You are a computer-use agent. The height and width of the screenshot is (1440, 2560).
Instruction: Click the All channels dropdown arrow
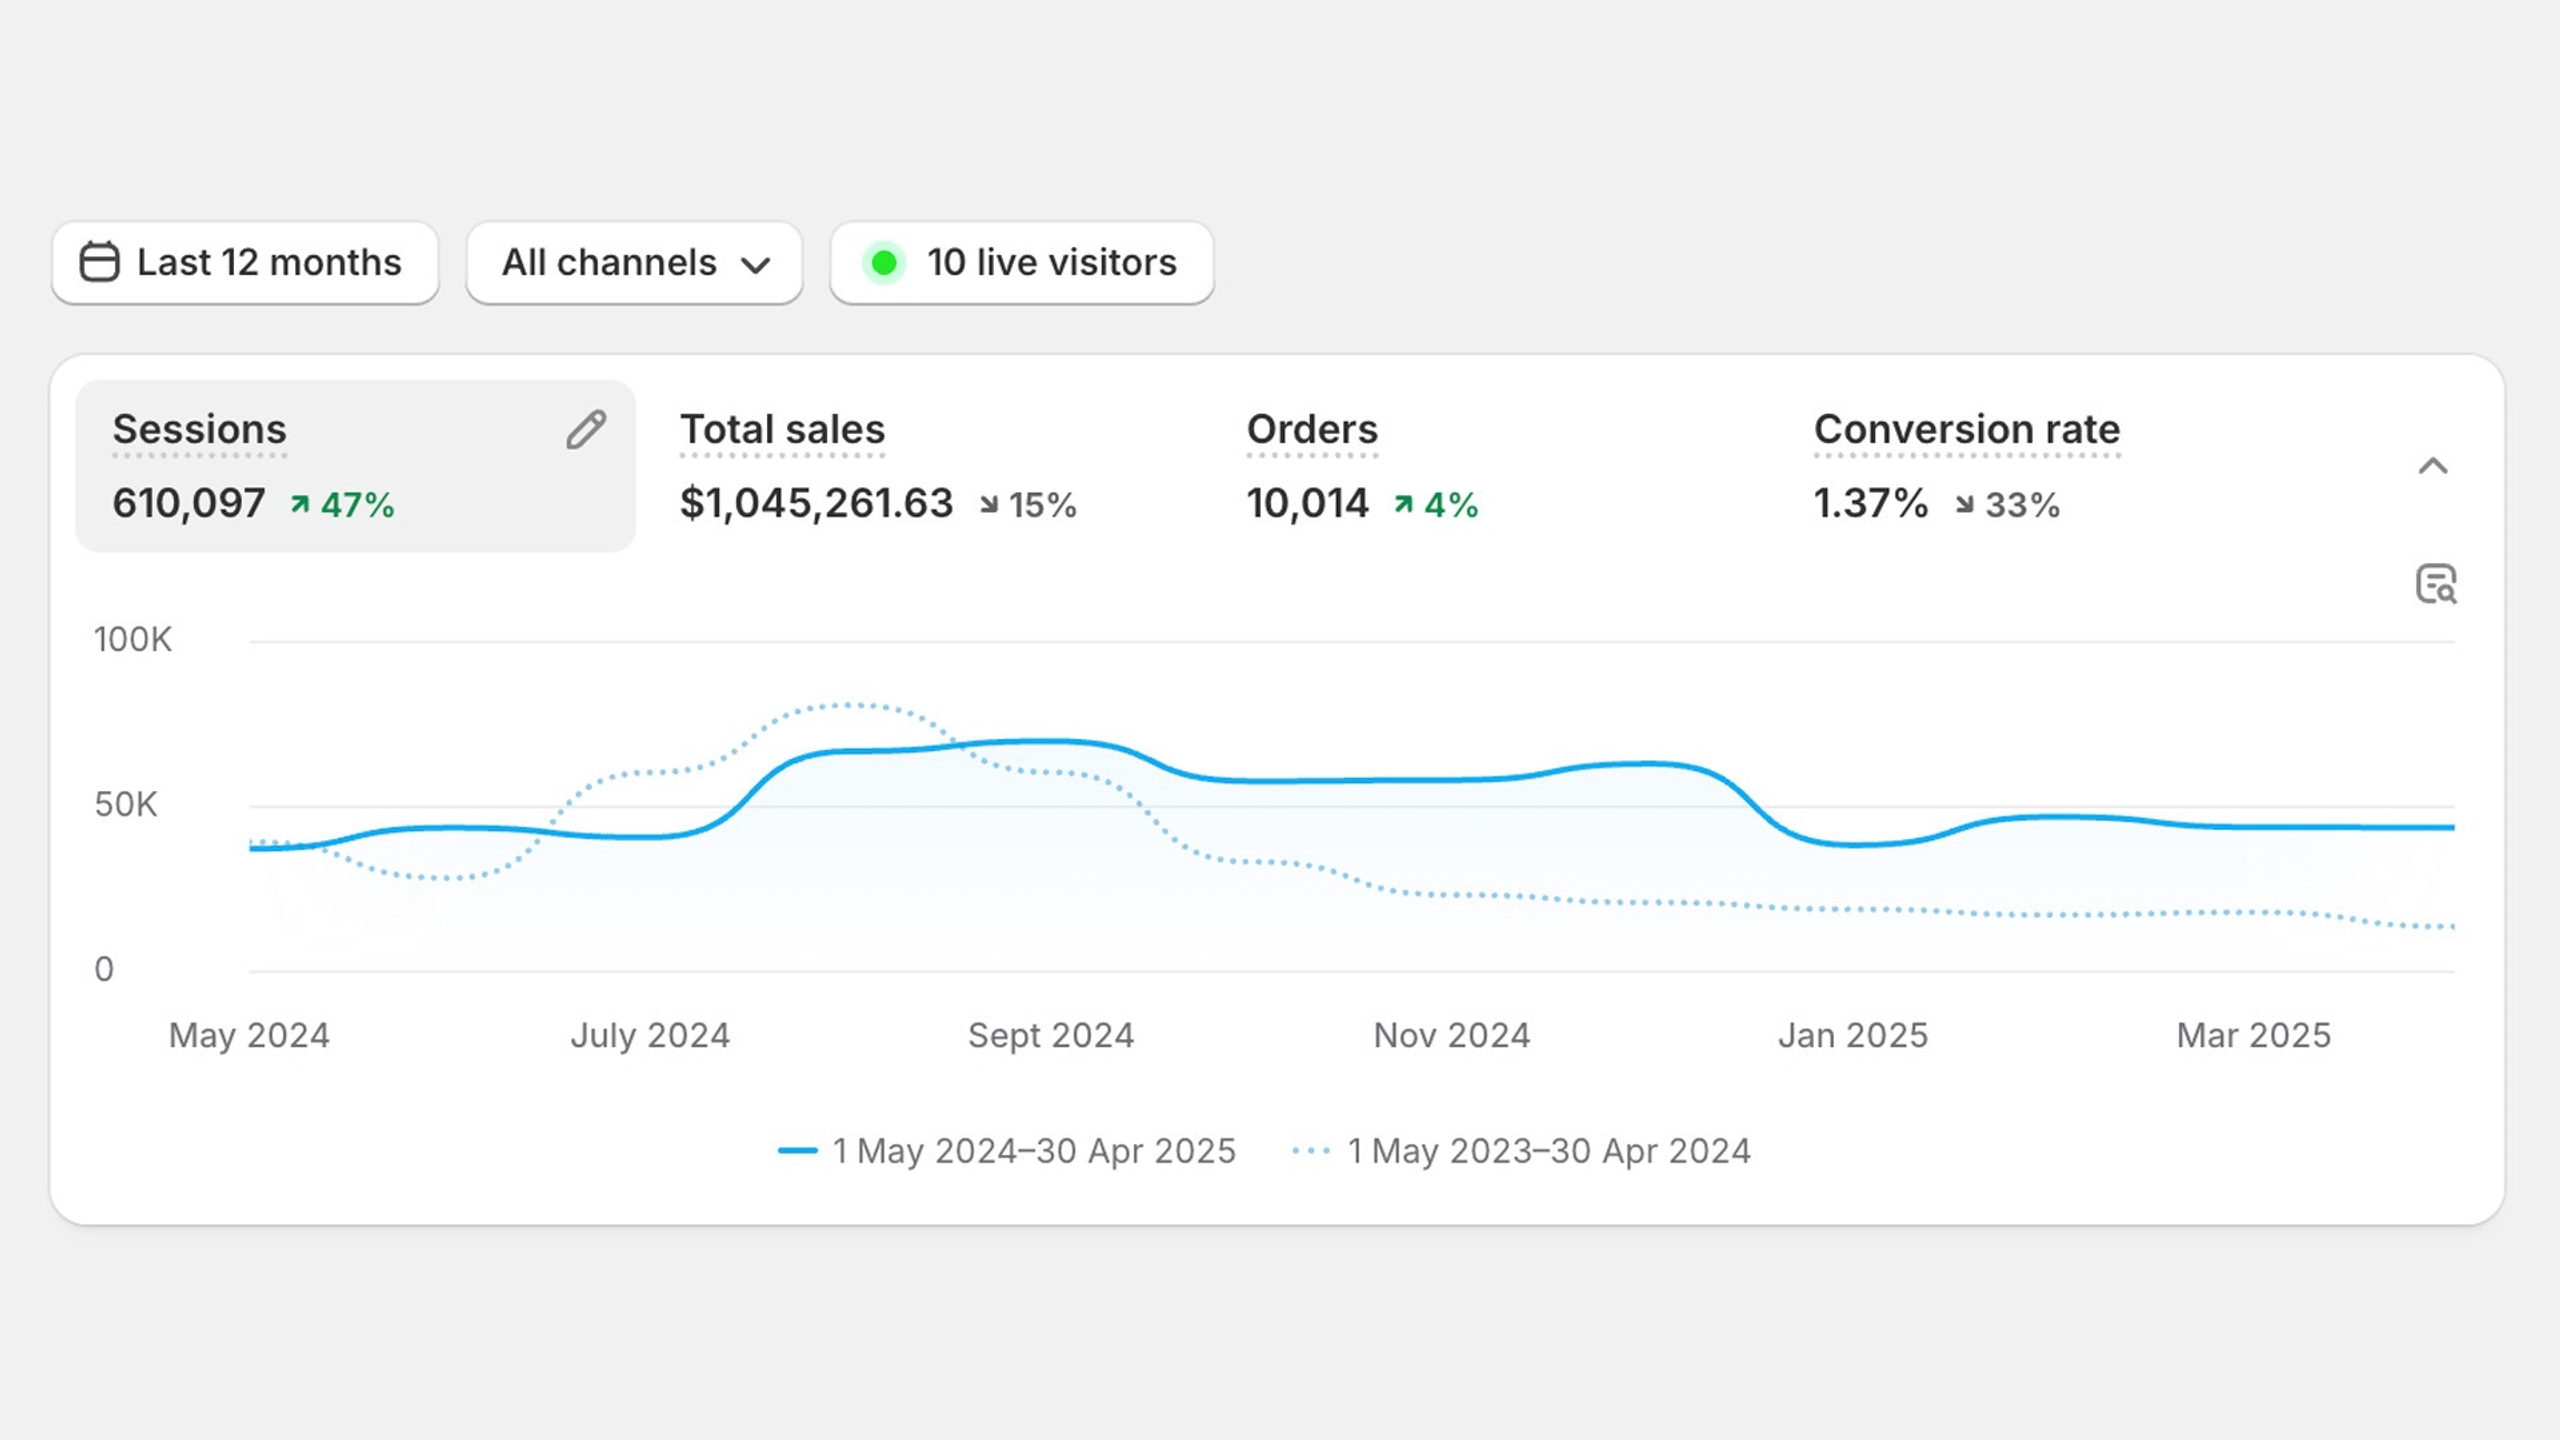pyautogui.click(x=756, y=265)
